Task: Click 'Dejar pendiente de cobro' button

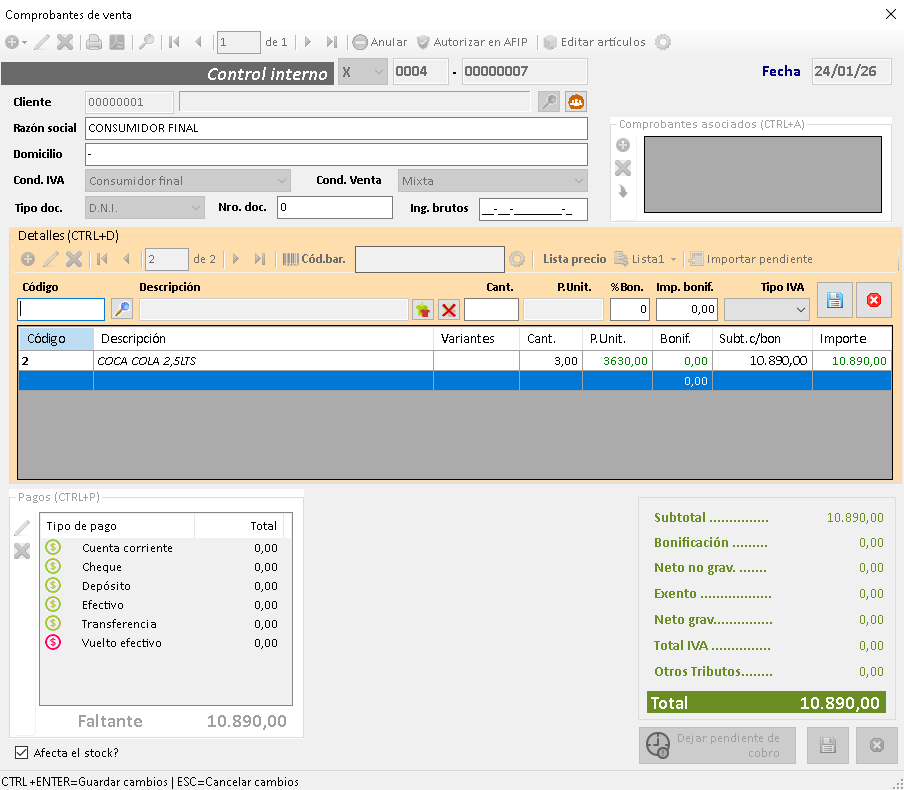Action: [x=716, y=745]
